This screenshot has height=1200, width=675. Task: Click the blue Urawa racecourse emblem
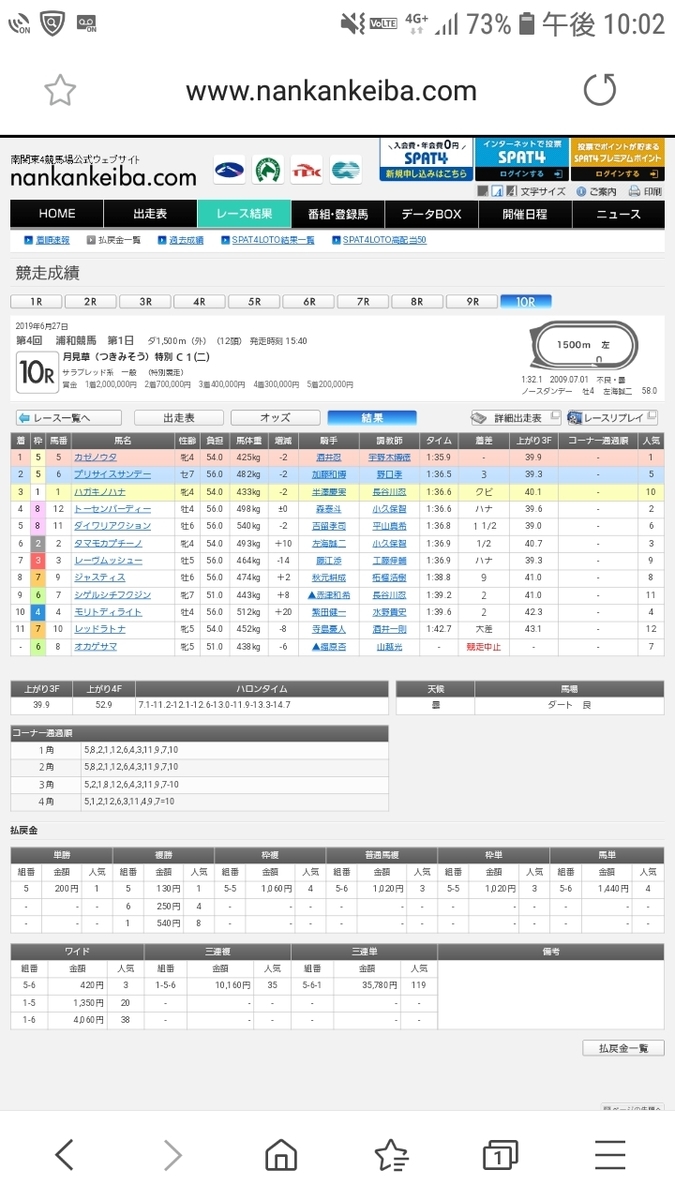(x=229, y=169)
